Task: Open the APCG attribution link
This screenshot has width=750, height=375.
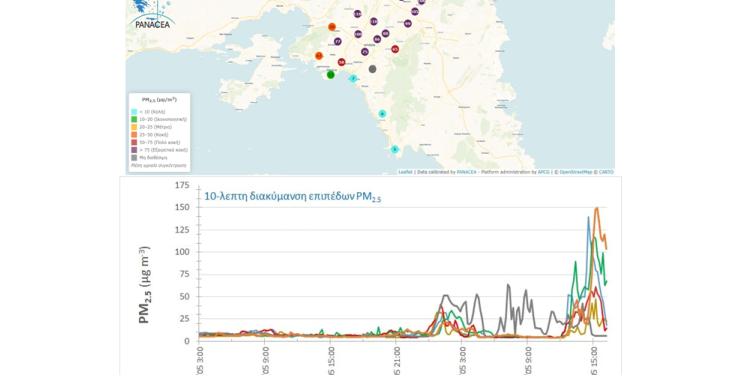Action: [543, 172]
